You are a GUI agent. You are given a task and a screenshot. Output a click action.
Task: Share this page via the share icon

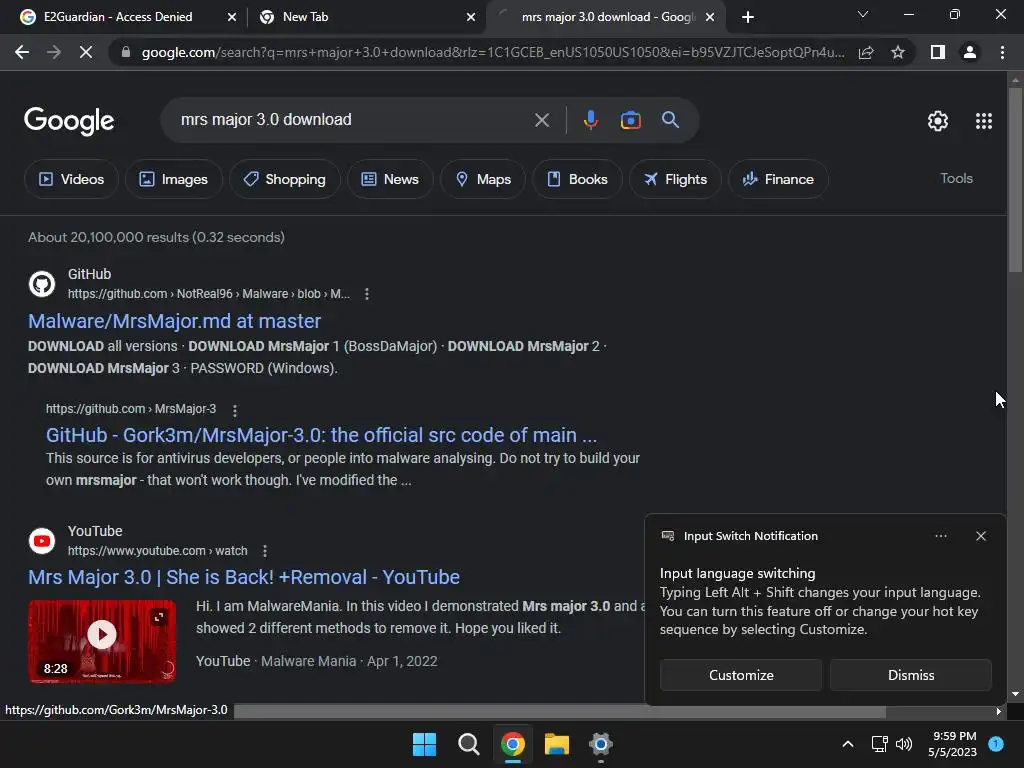click(866, 52)
